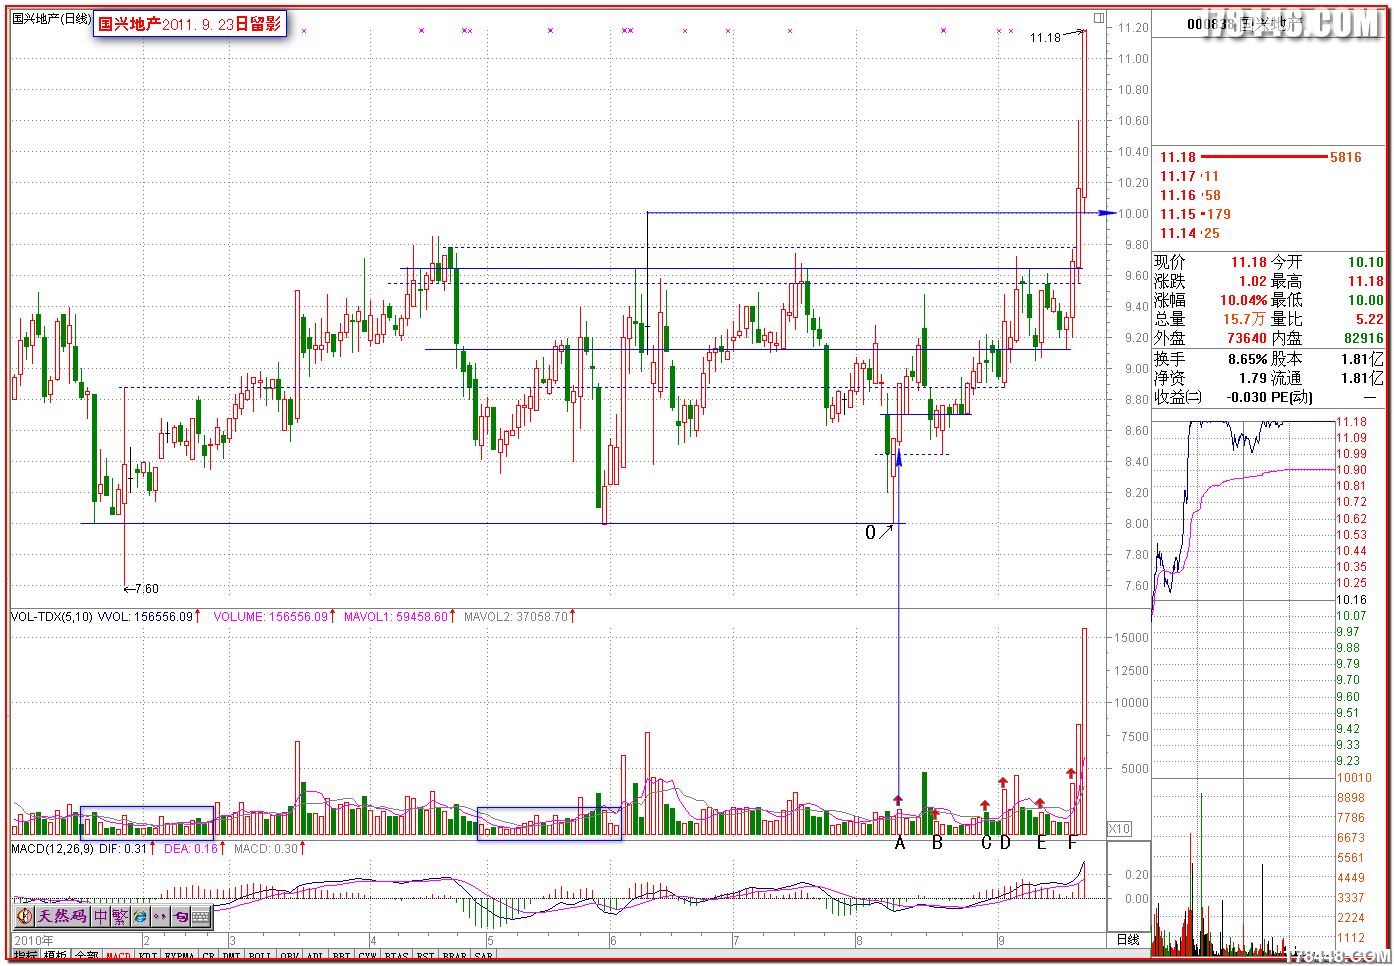
Task: Click the 天然码 input method name button
Action: [x=63, y=916]
